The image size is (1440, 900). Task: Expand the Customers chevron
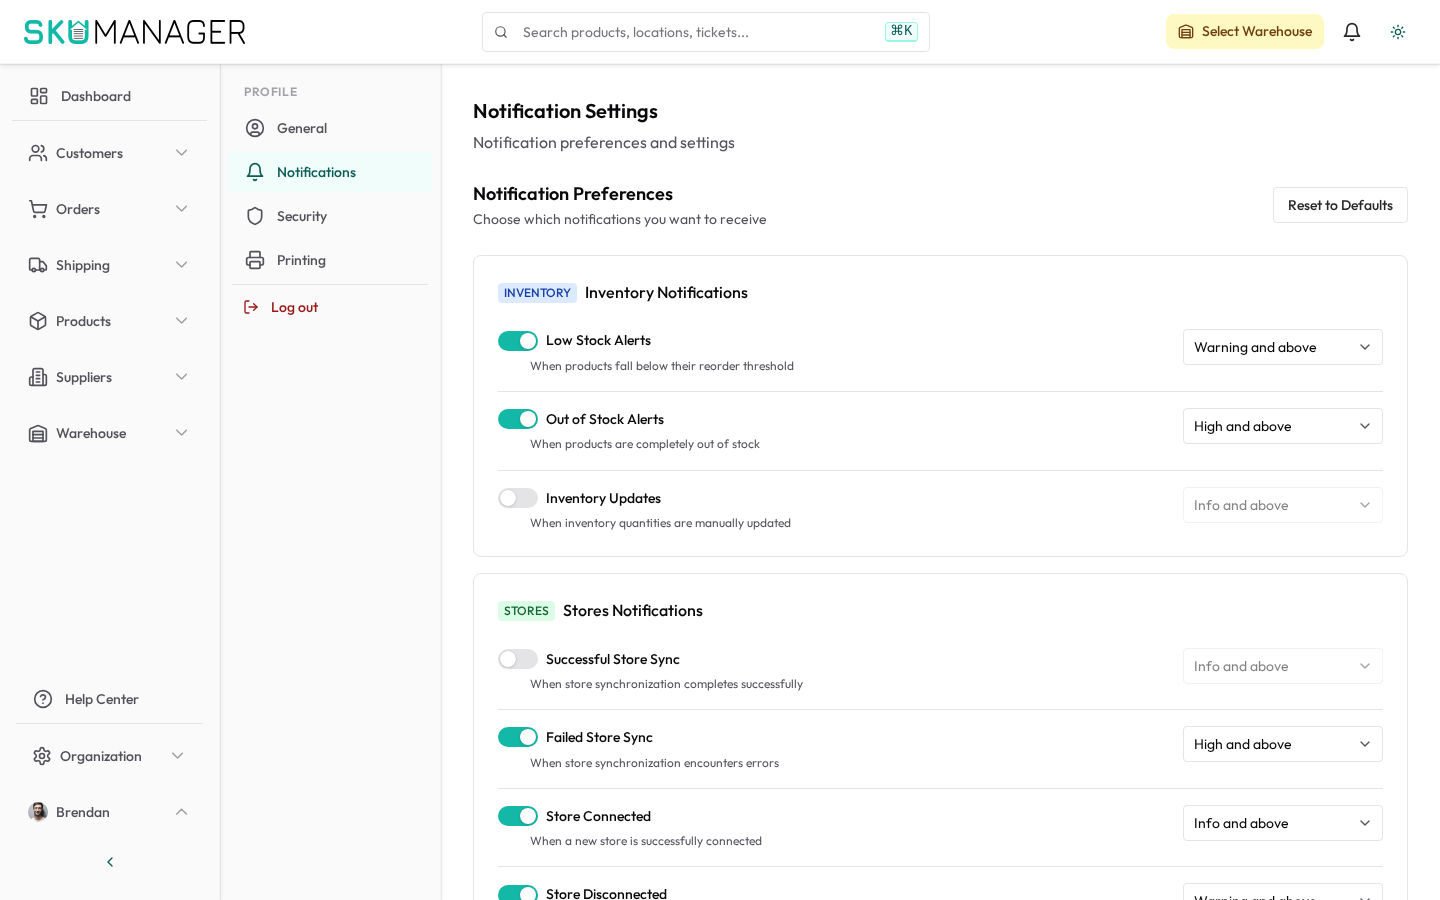[182, 153]
